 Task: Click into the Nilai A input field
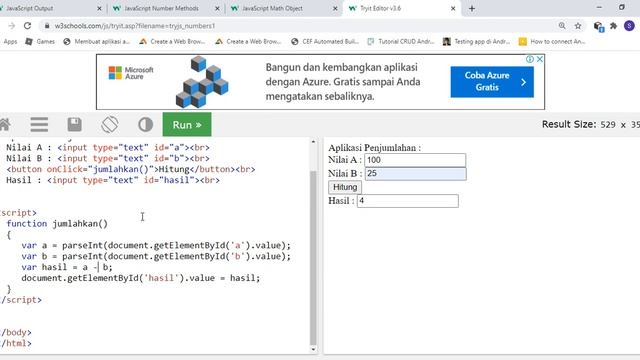coord(415,160)
